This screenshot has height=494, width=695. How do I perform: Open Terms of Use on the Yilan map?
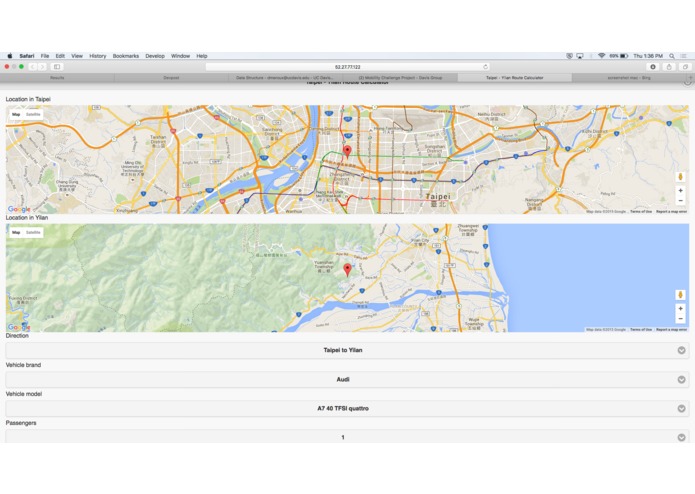pyautogui.click(x=641, y=330)
